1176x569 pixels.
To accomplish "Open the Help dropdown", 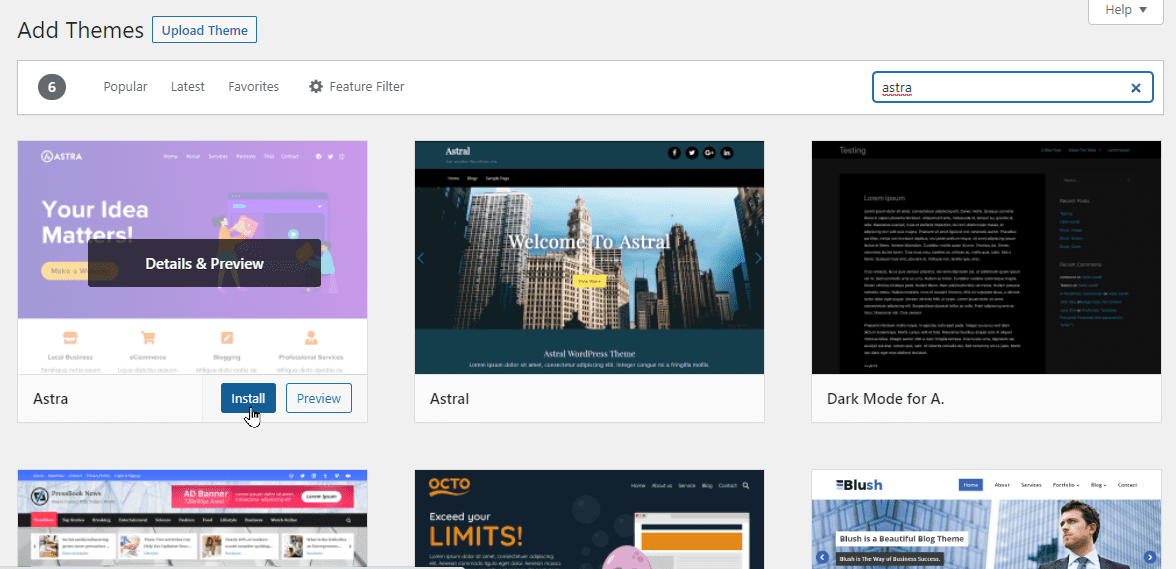I will (1126, 10).
